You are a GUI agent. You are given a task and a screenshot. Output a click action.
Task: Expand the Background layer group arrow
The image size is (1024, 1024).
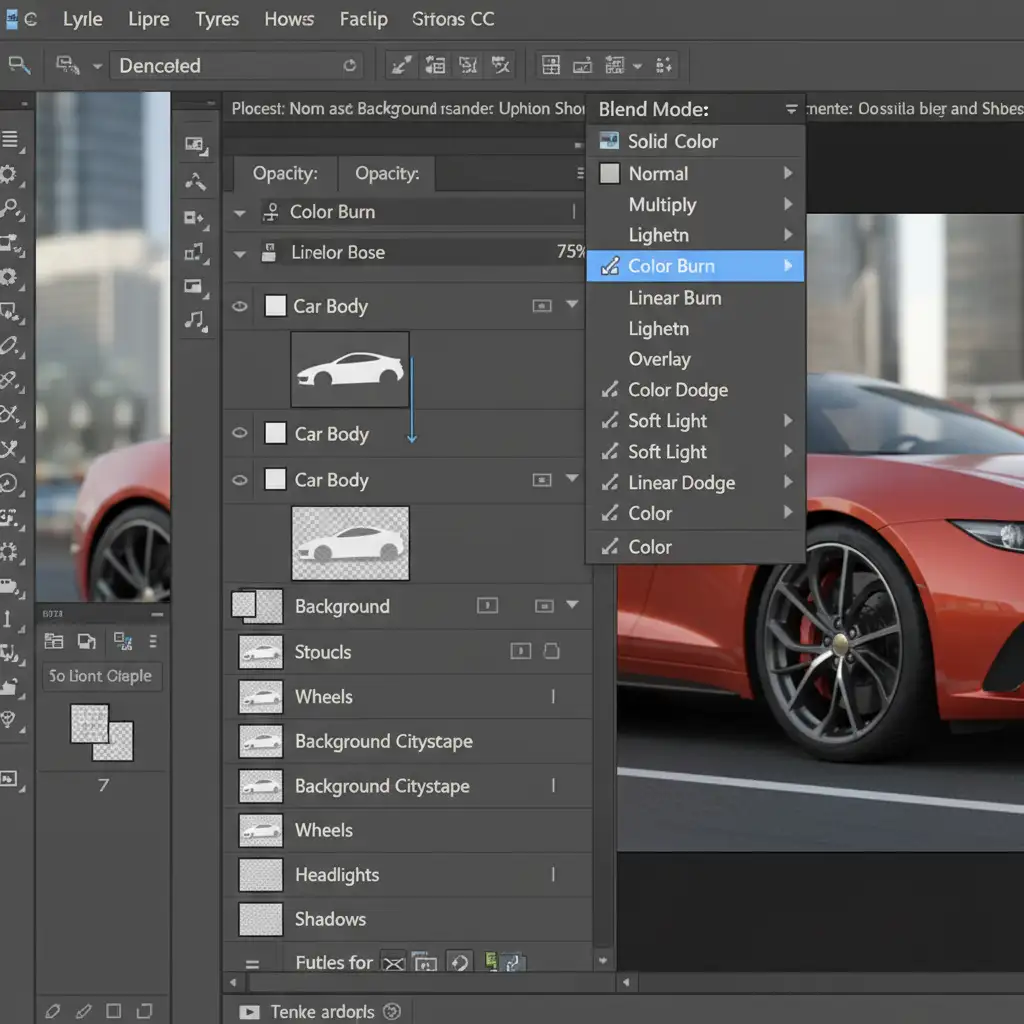tap(573, 605)
